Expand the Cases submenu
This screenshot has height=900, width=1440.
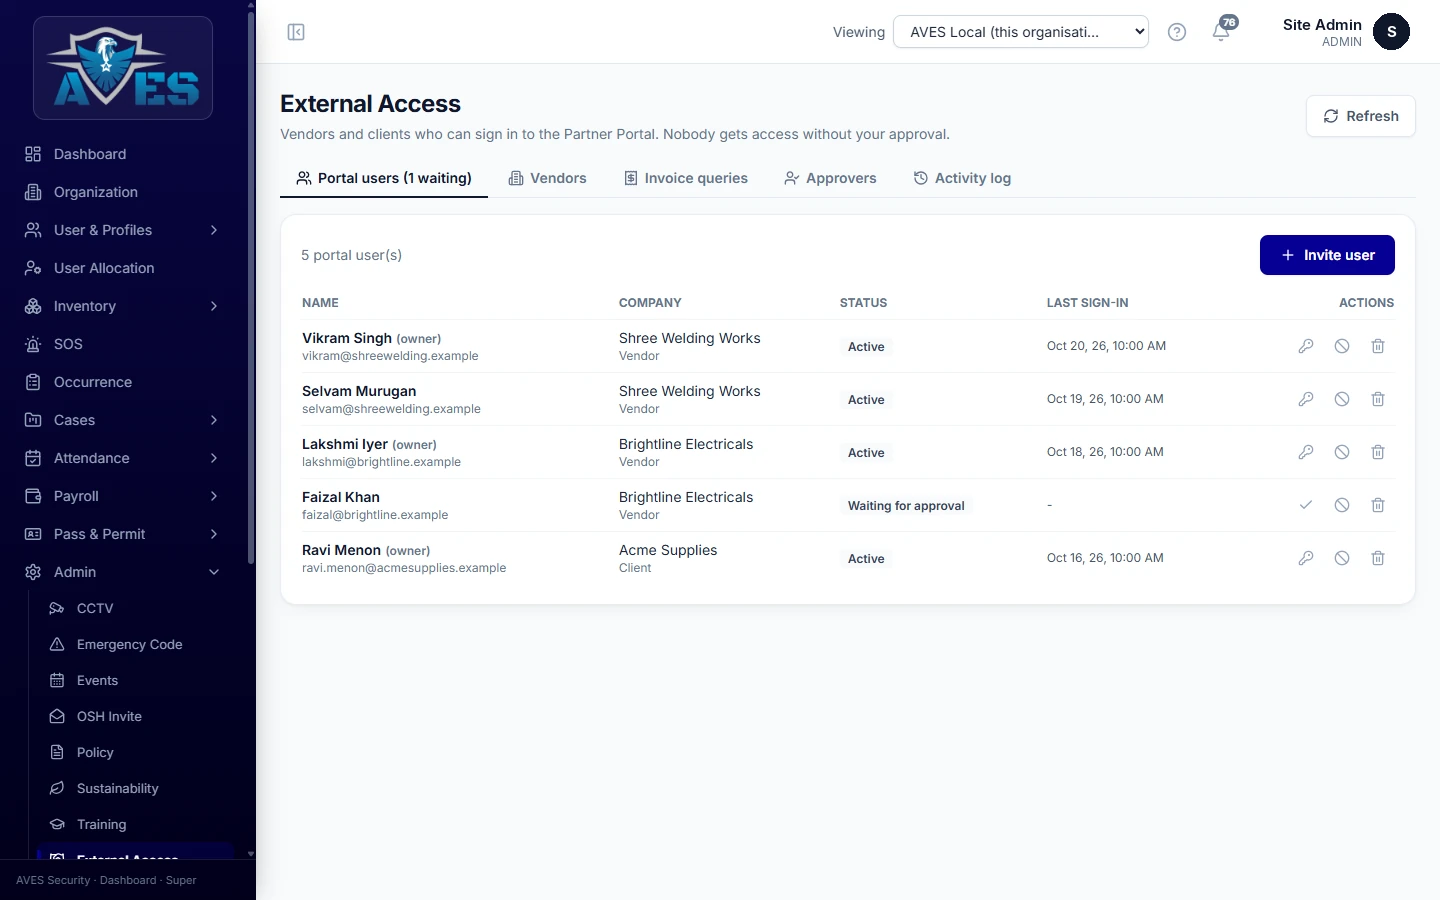click(123, 420)
